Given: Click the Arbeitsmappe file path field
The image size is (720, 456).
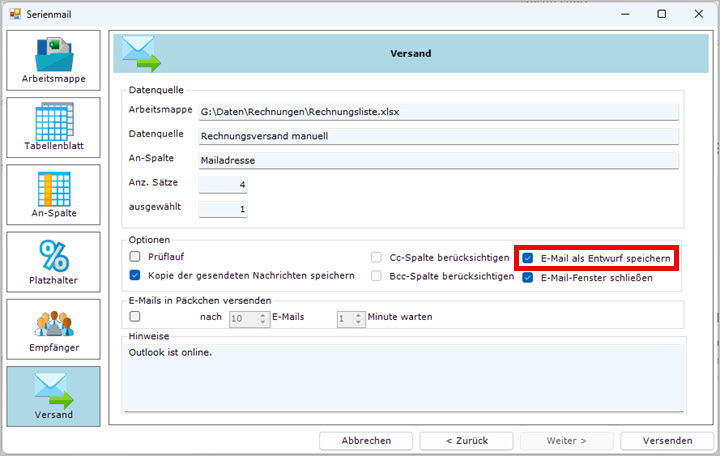Looking at the screenshot, I should pos(438,112).
